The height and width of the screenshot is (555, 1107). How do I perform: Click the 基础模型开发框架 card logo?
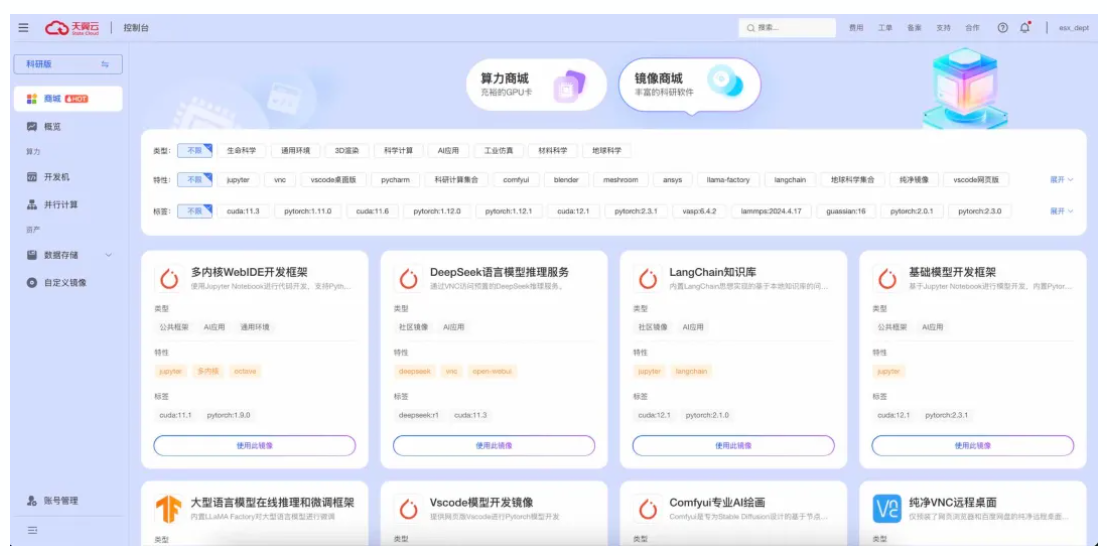[887, 279]
